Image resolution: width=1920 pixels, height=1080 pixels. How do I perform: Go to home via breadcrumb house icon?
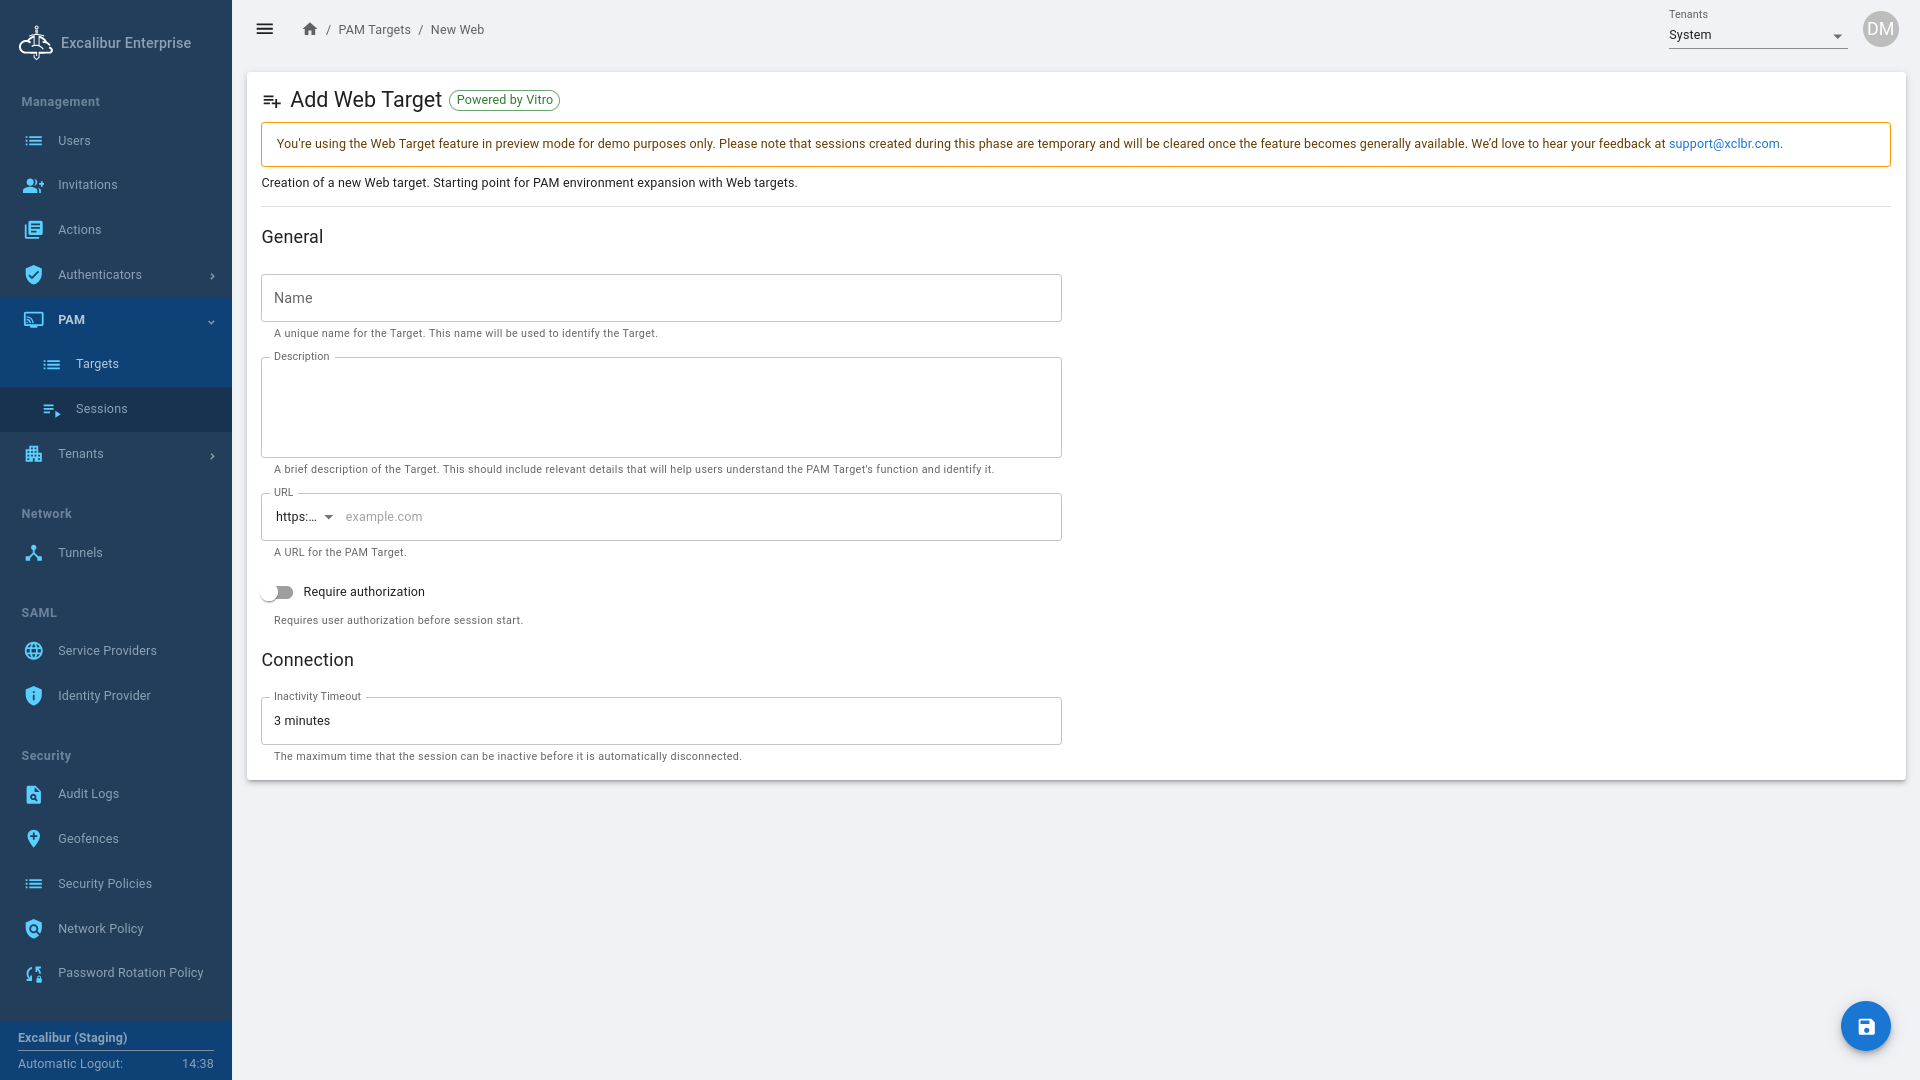click(310, 29)
